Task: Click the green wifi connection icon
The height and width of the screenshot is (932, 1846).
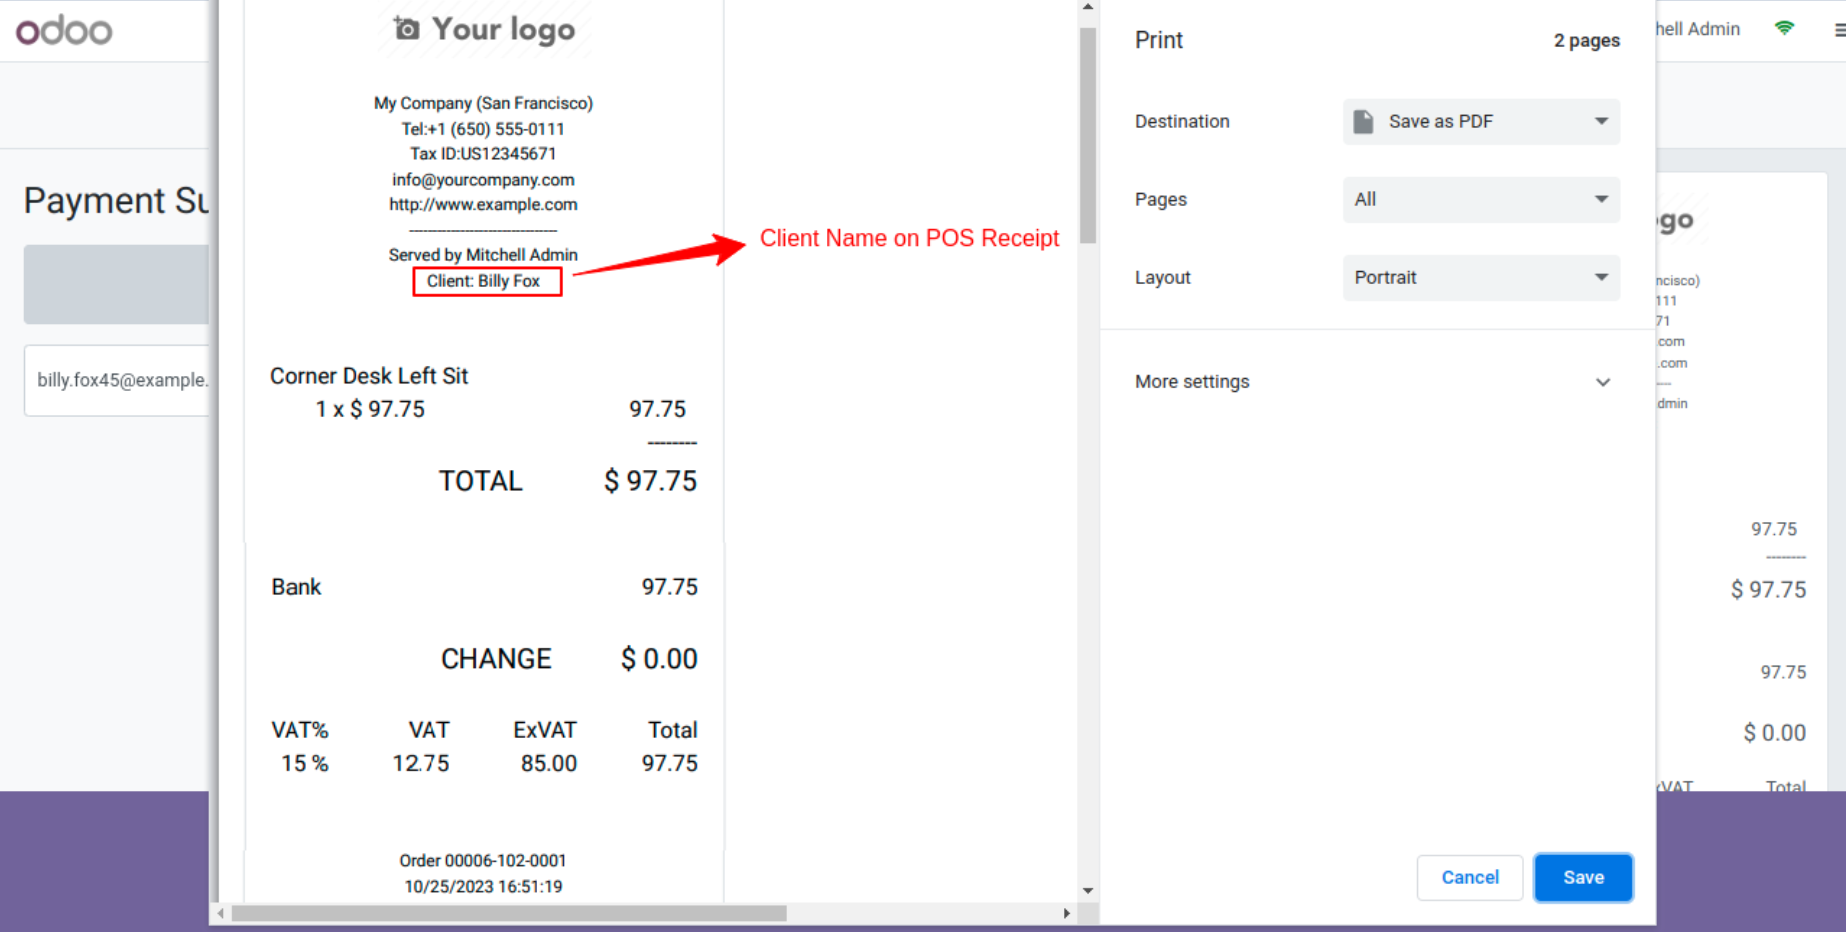Action: (x=1784, y=28)
